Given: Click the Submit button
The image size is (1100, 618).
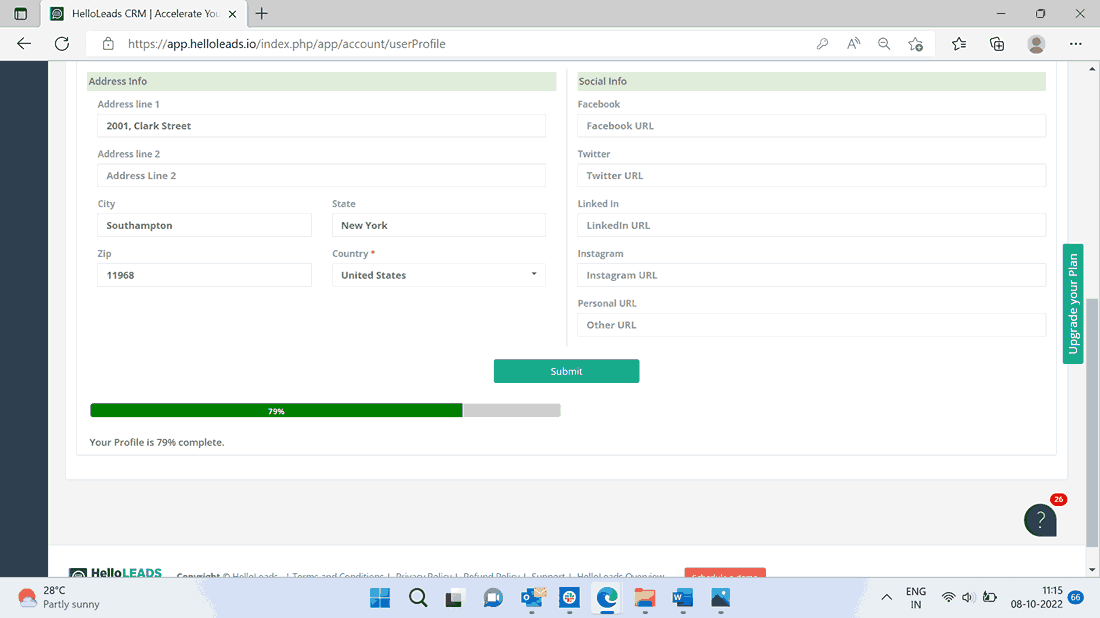Looking at the screenshot, I should coord(566,371).
